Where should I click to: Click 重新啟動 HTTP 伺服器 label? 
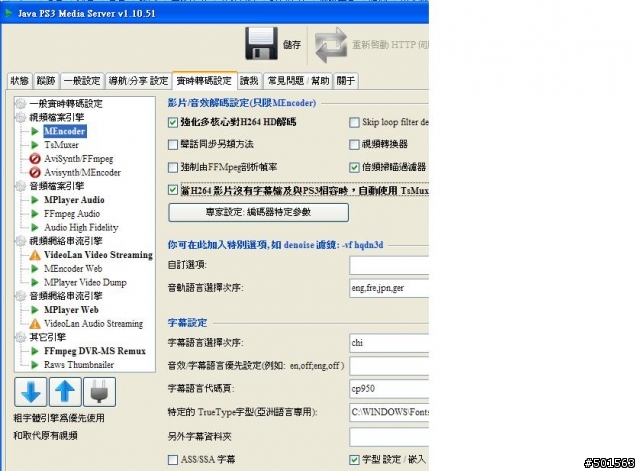click(390, 44)
